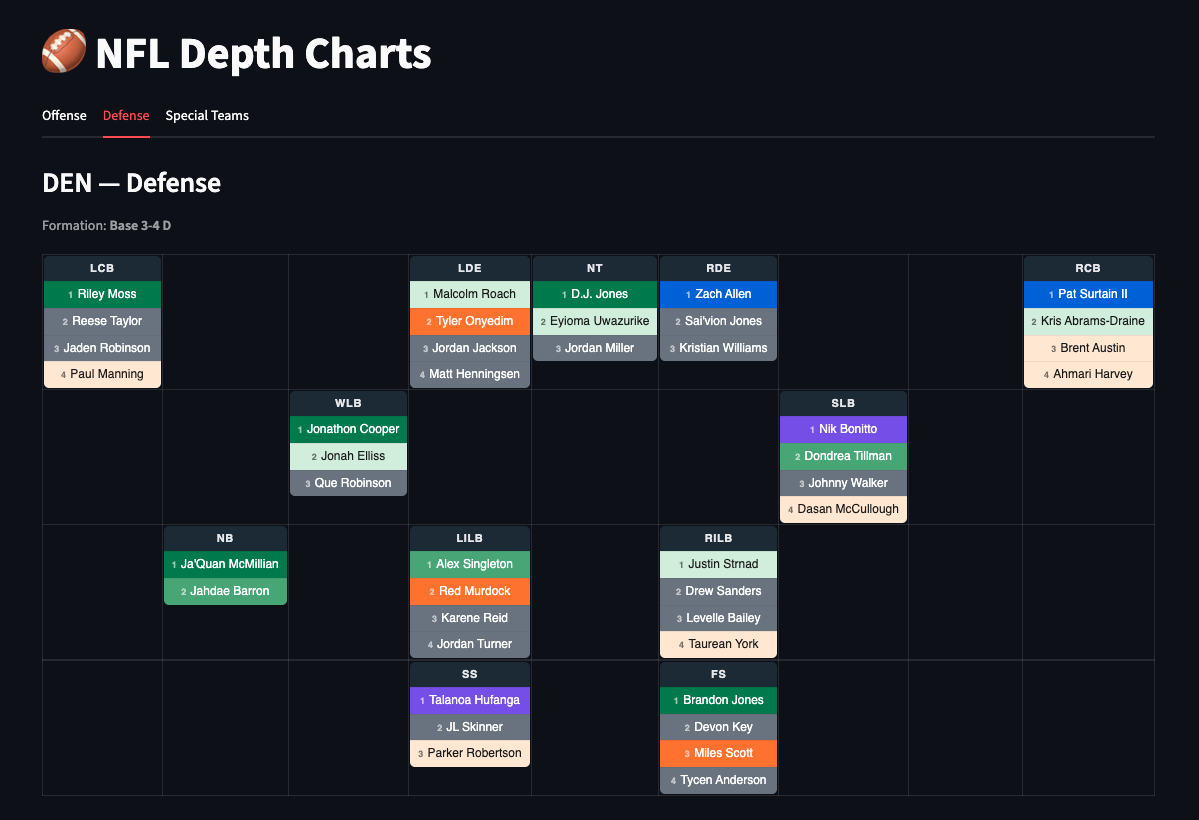Click Karene Reid player cell

coord(470,618)
